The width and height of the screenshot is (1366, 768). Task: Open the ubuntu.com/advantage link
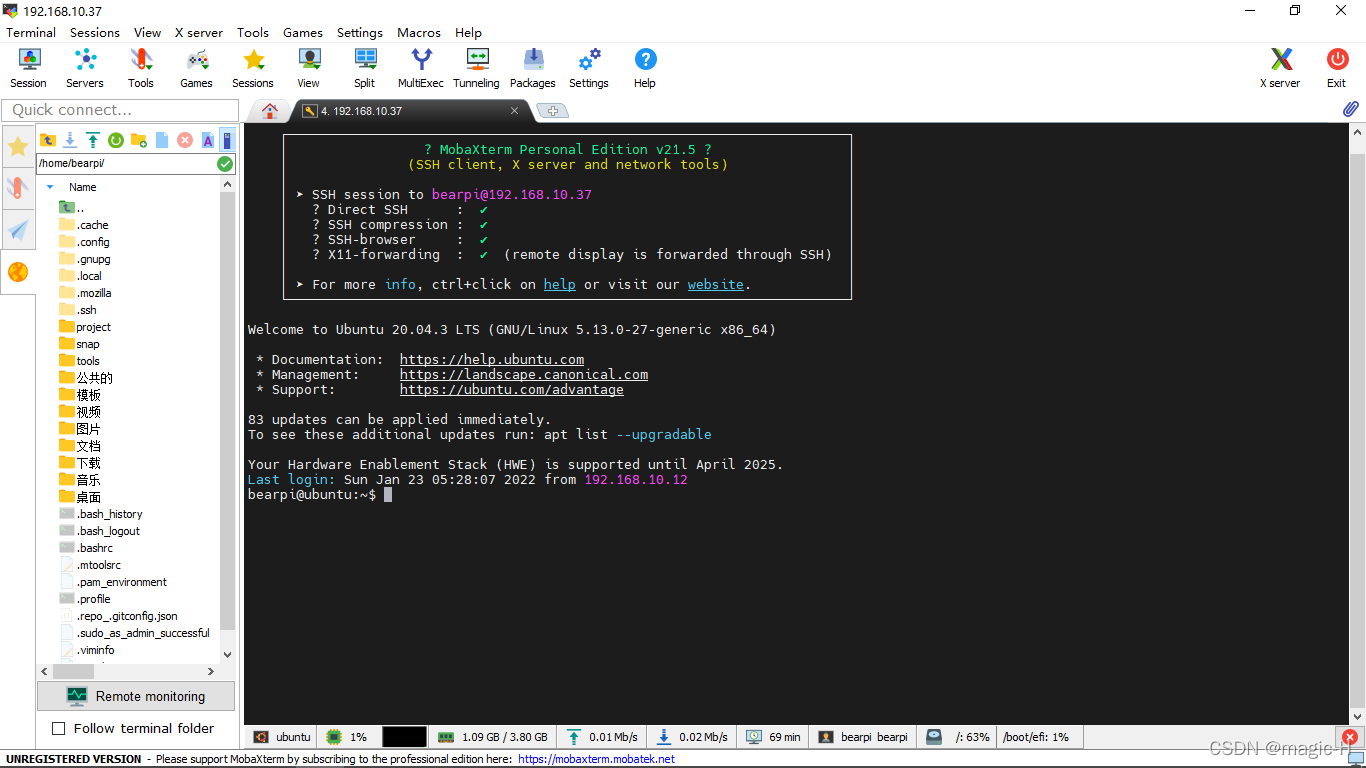click(512, 389)
